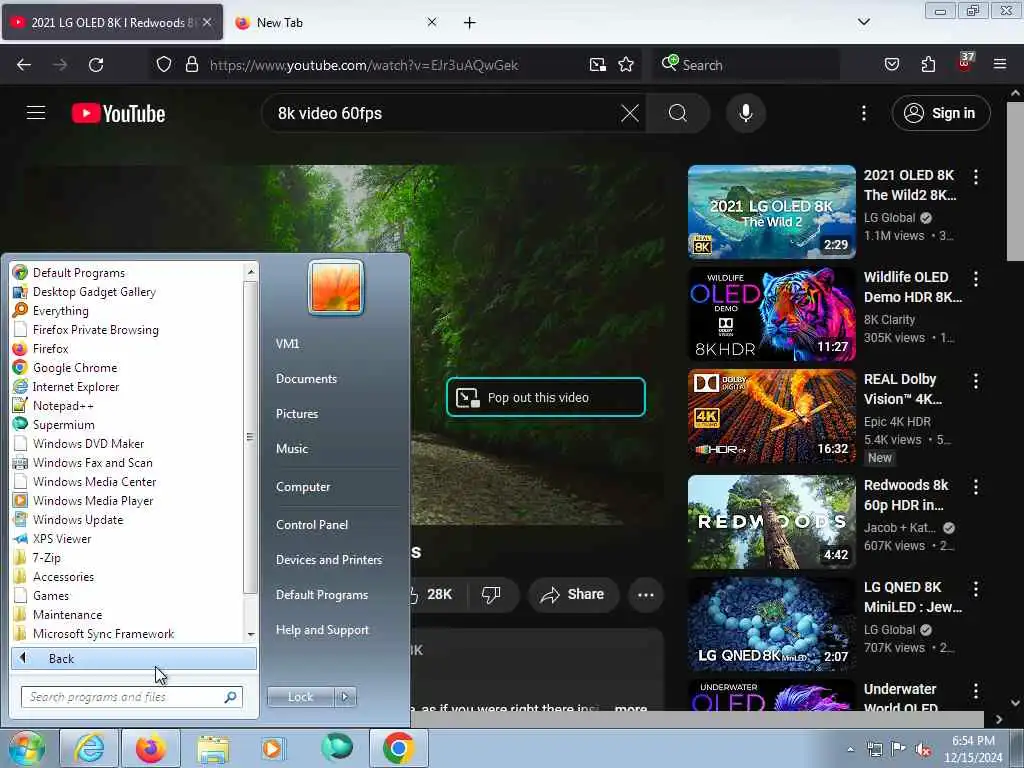Viewport: 1024px width, 768px height.
Task: Open the YouTube guide hamburger menu
Action: point(36,113)
